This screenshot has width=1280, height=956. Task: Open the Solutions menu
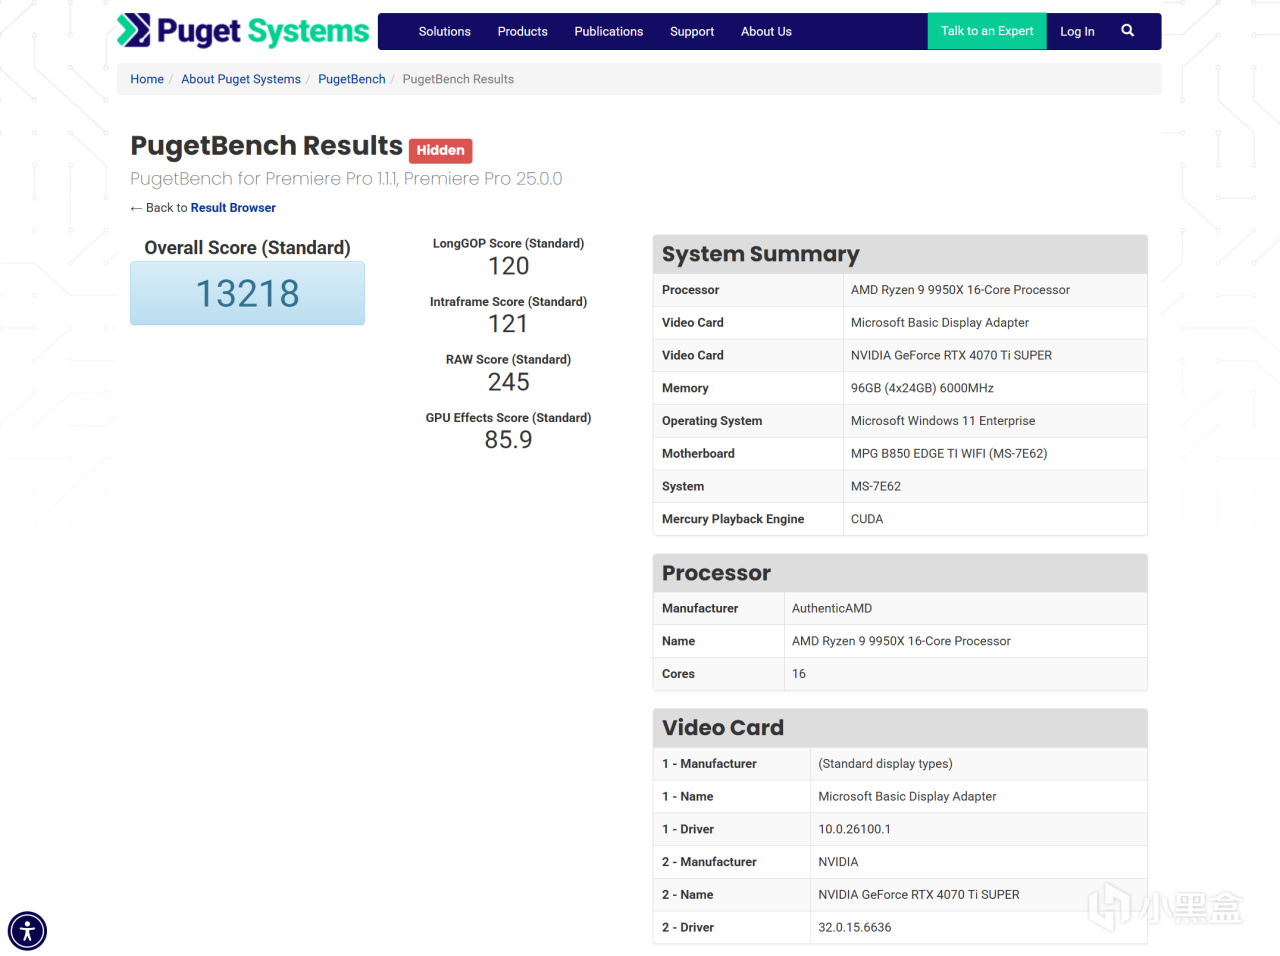(444, 32)
